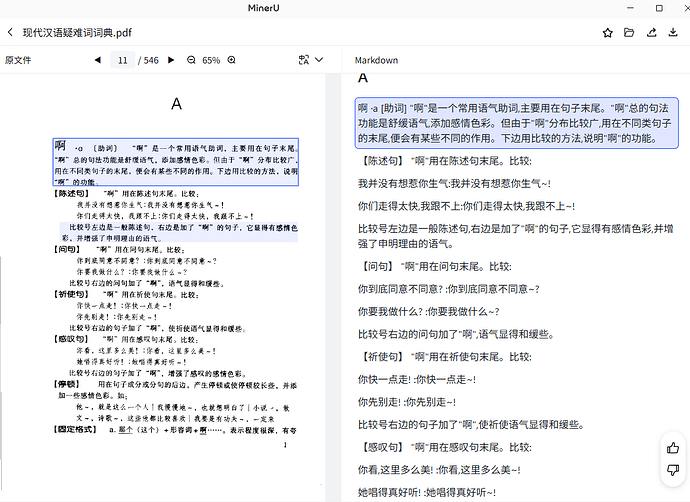Click the highlighted 啊 paragraph in Markdown
This screenshot has height=502, width=690.
tap(517, 123)
